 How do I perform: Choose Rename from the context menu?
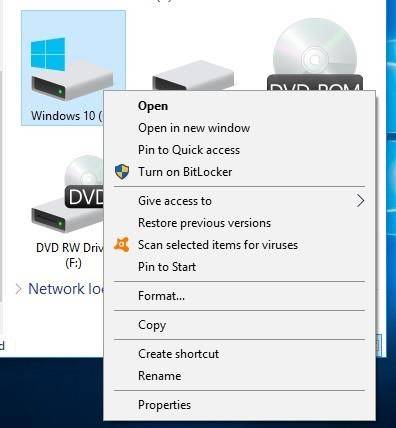tap(239, 376)
